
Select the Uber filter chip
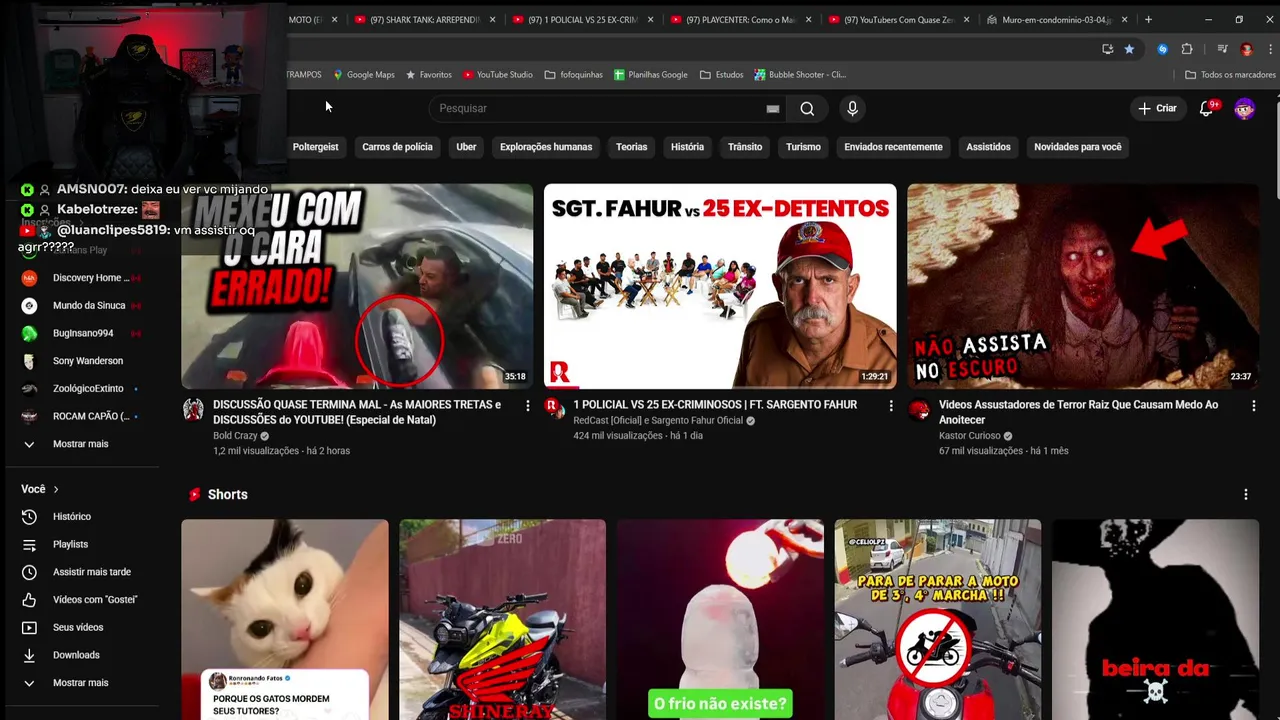pos(466,147)
